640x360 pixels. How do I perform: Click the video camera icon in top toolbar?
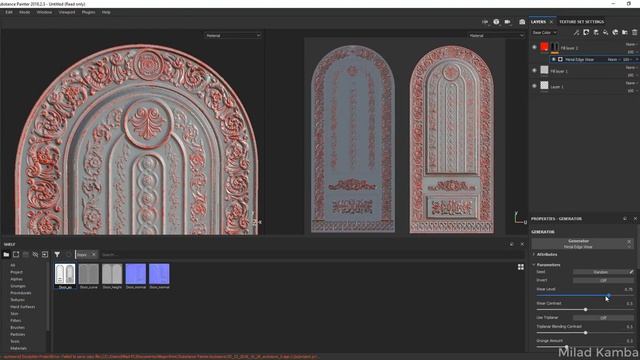(507, 22)
